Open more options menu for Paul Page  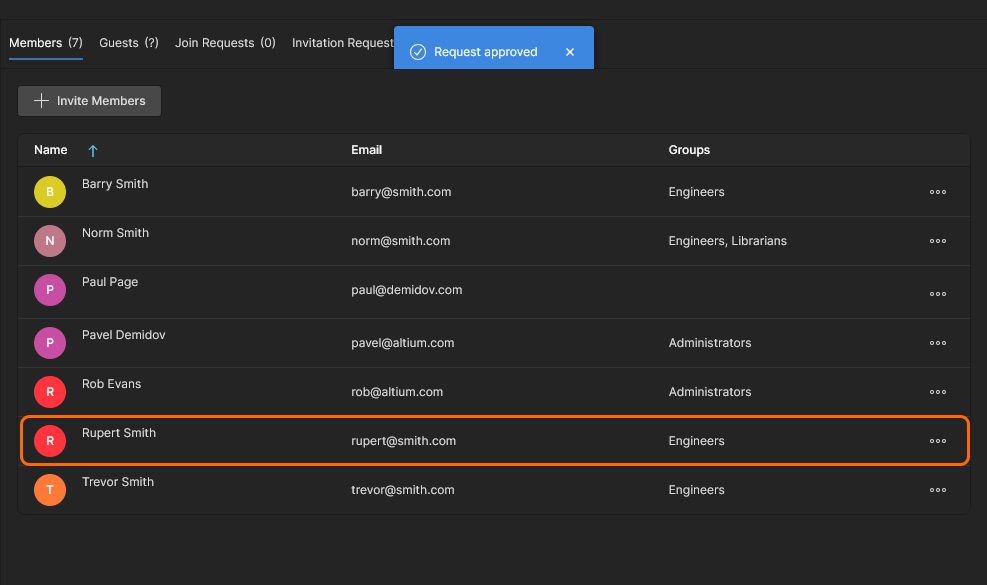(x=937, y=294)
